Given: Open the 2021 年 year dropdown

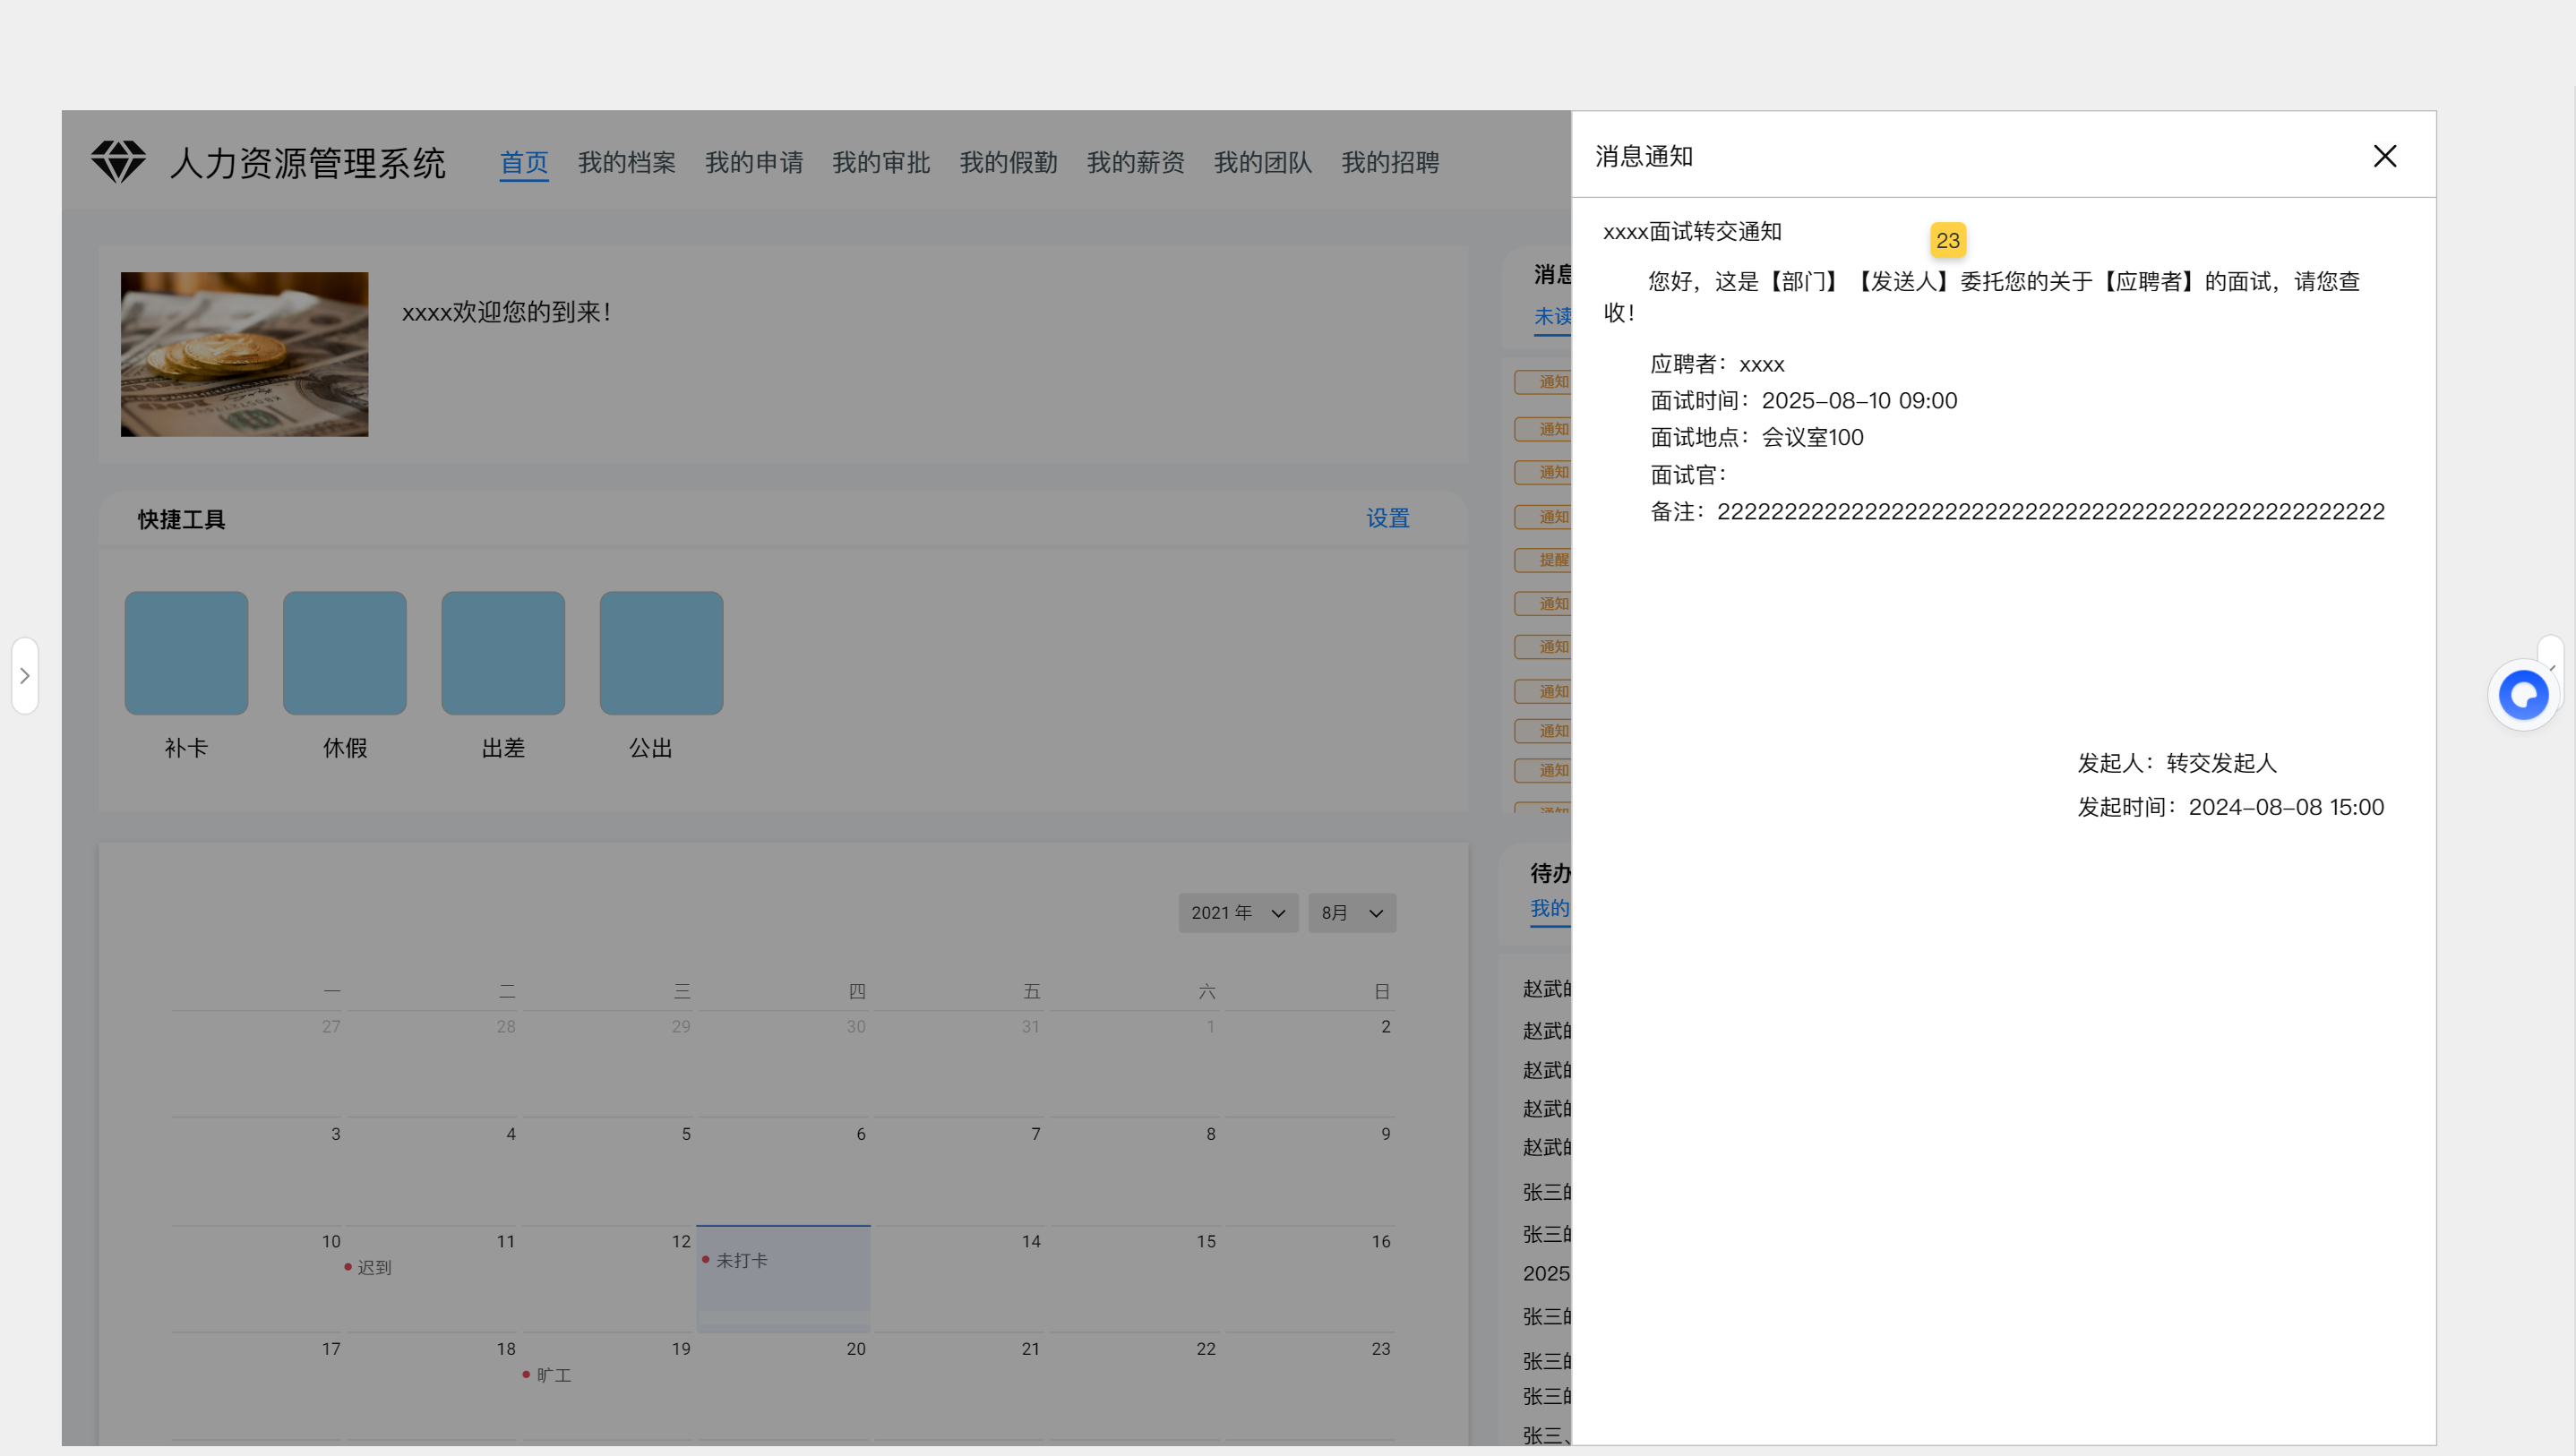Looking at the screenshot, I should tap(1237, 913).
